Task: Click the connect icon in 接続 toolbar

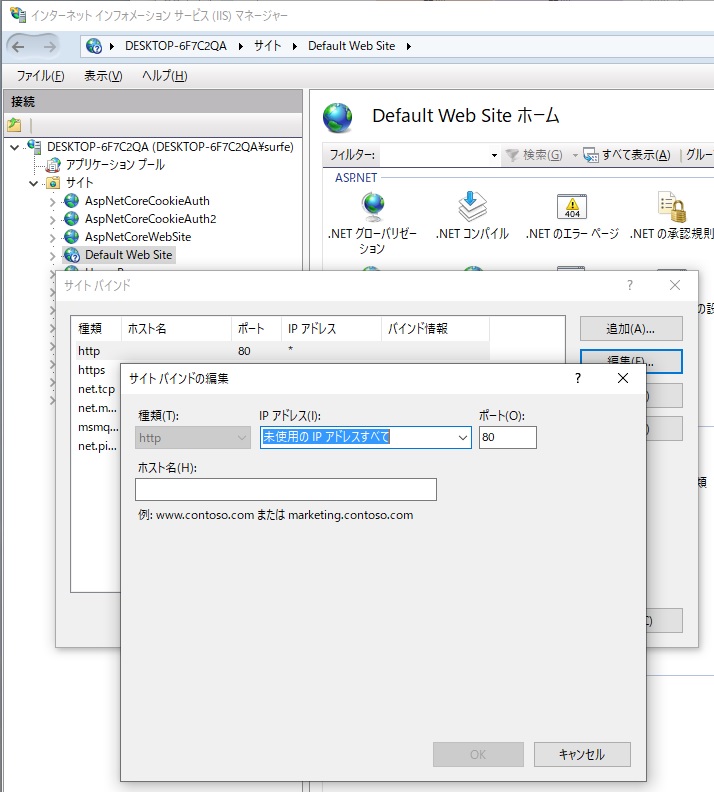Action: coord(15,124)
